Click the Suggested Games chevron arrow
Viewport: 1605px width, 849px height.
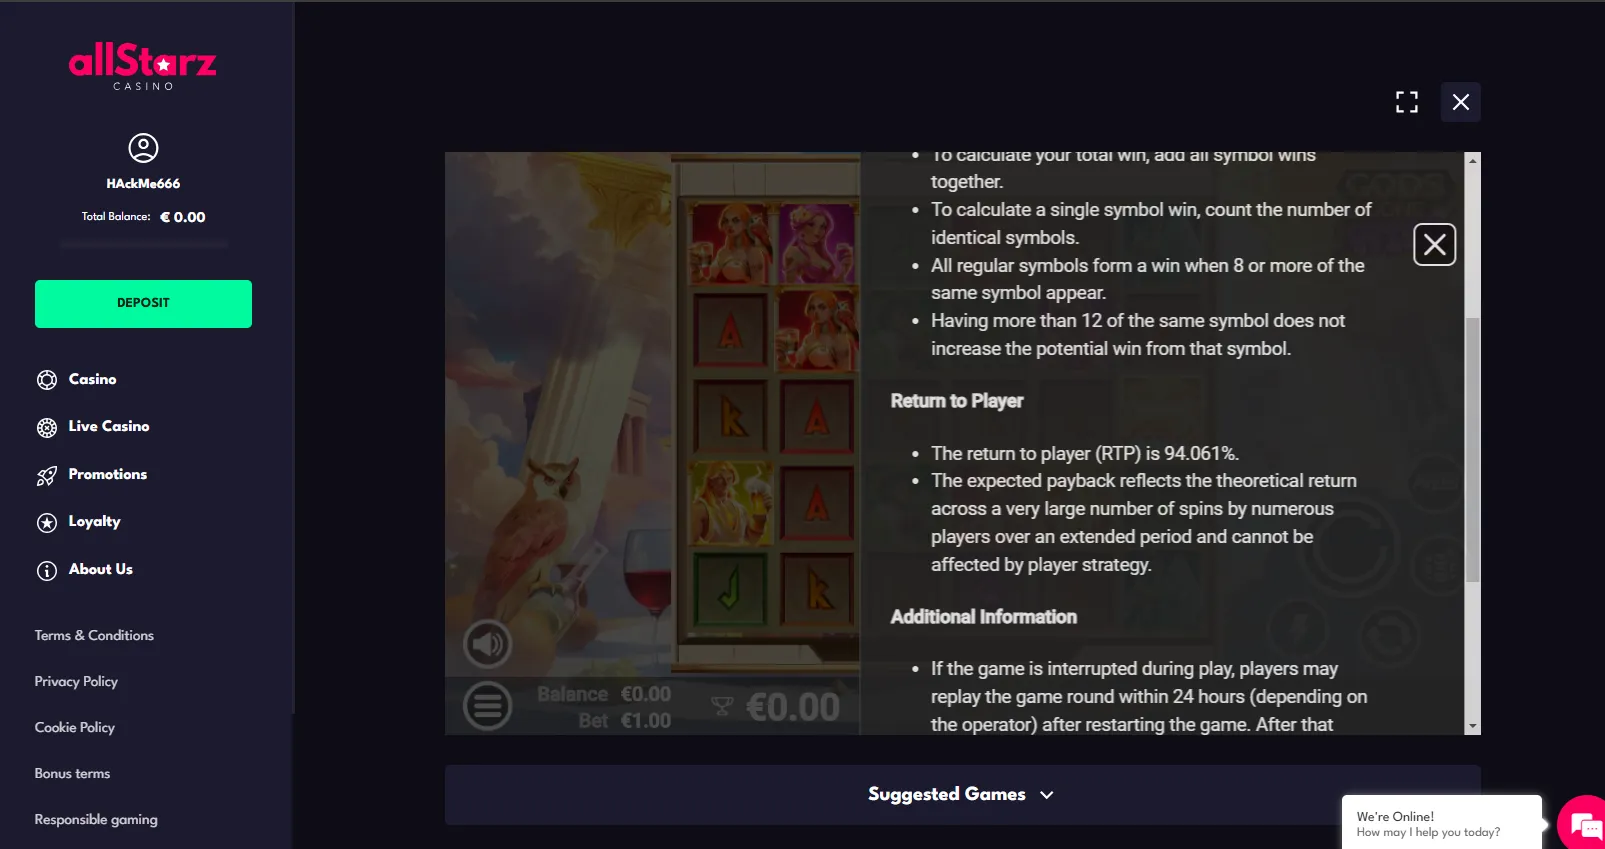tap(1047, 795)
